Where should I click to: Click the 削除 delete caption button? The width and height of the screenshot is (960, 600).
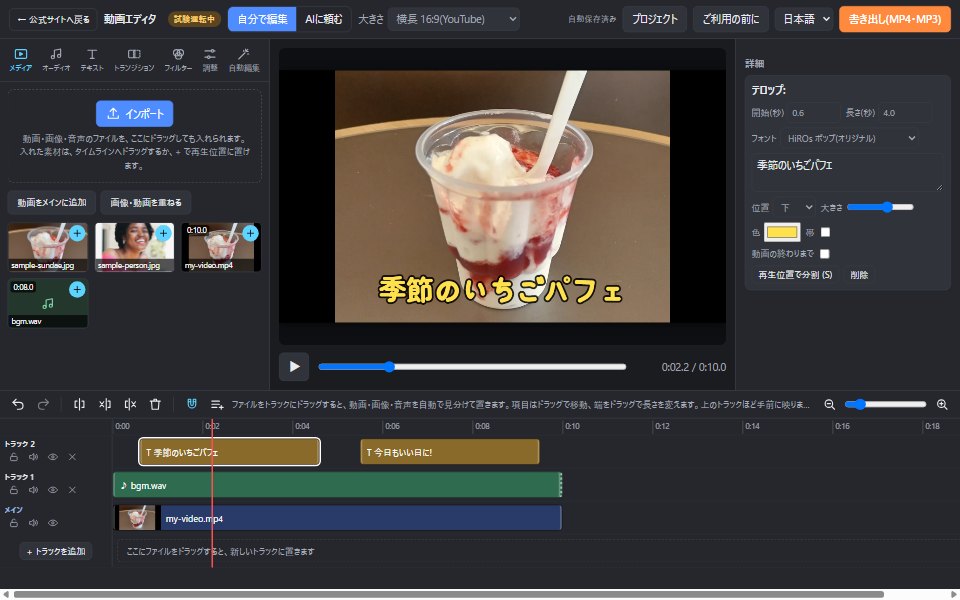coord(859,275)
